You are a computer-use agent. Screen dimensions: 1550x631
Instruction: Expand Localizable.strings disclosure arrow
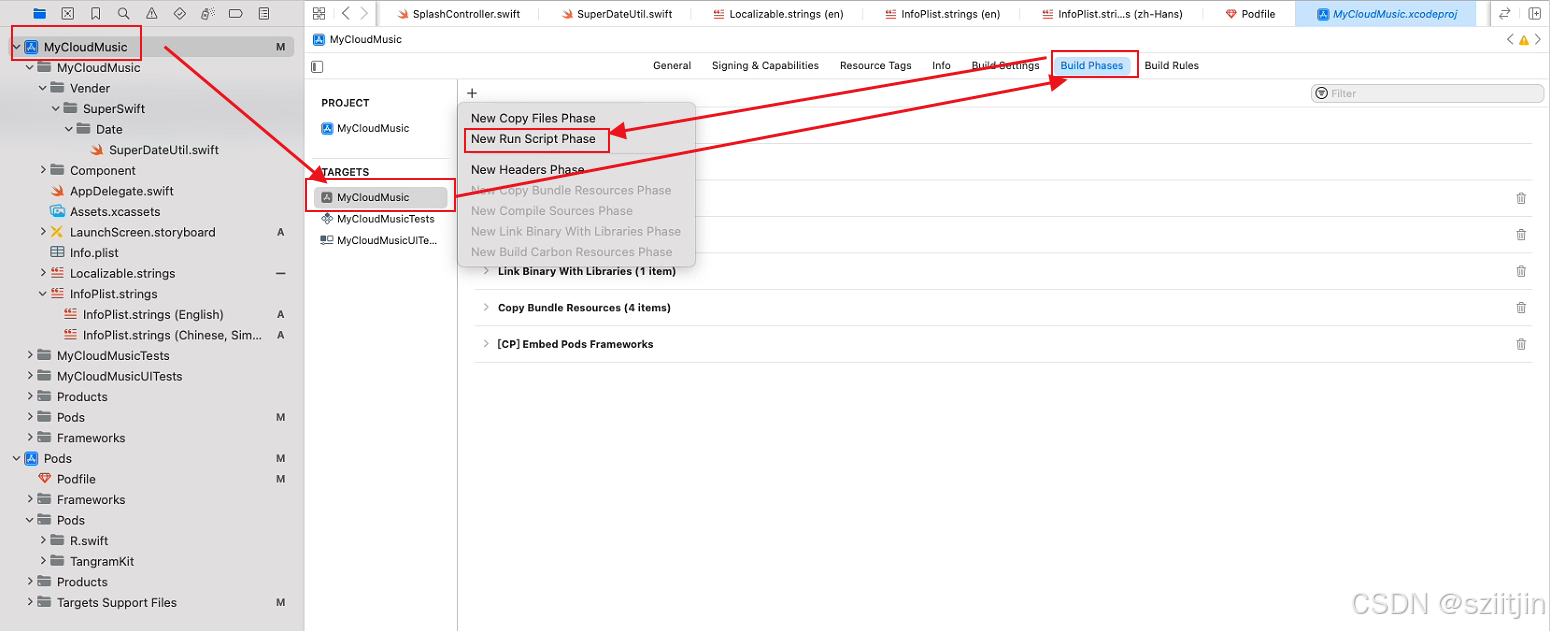43,273
